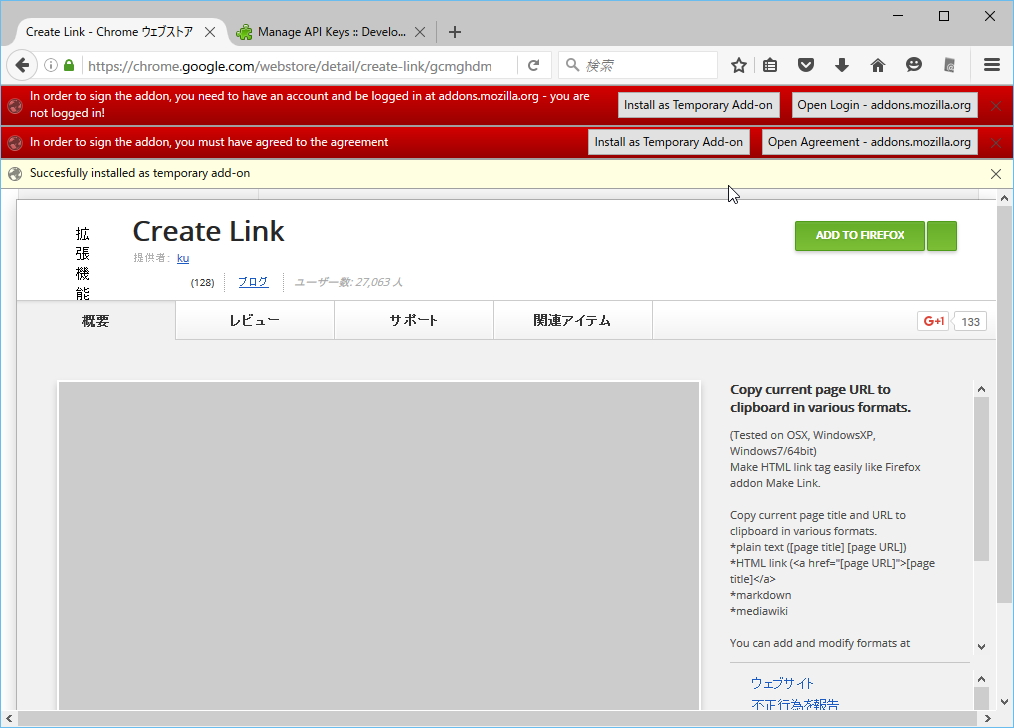The width and height of the screenshot is (1014, 728).
Task: Open the author's ブログ link
Action: pyautogui.click(x=252, y=281)
